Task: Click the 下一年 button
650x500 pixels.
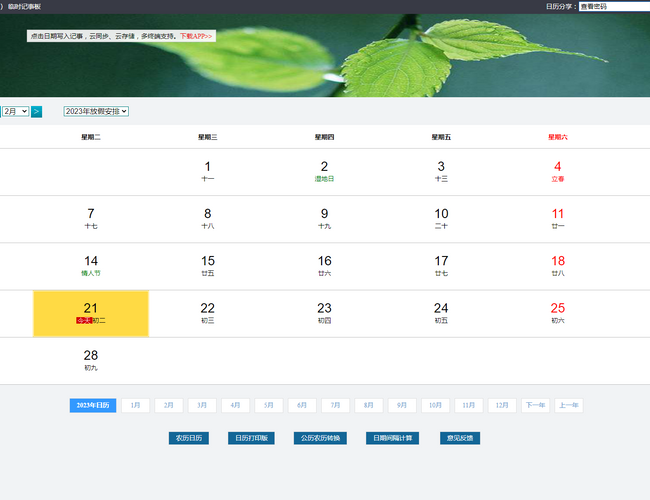Action: (535, 405)
